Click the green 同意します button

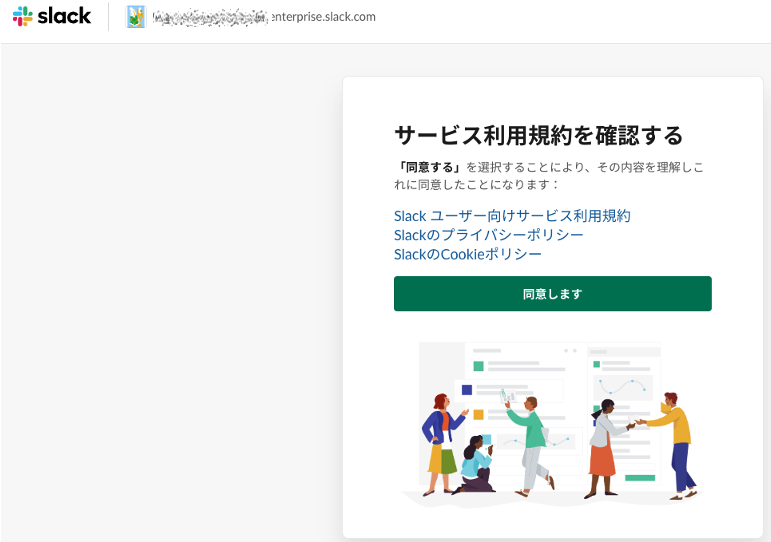click(553, 294)
